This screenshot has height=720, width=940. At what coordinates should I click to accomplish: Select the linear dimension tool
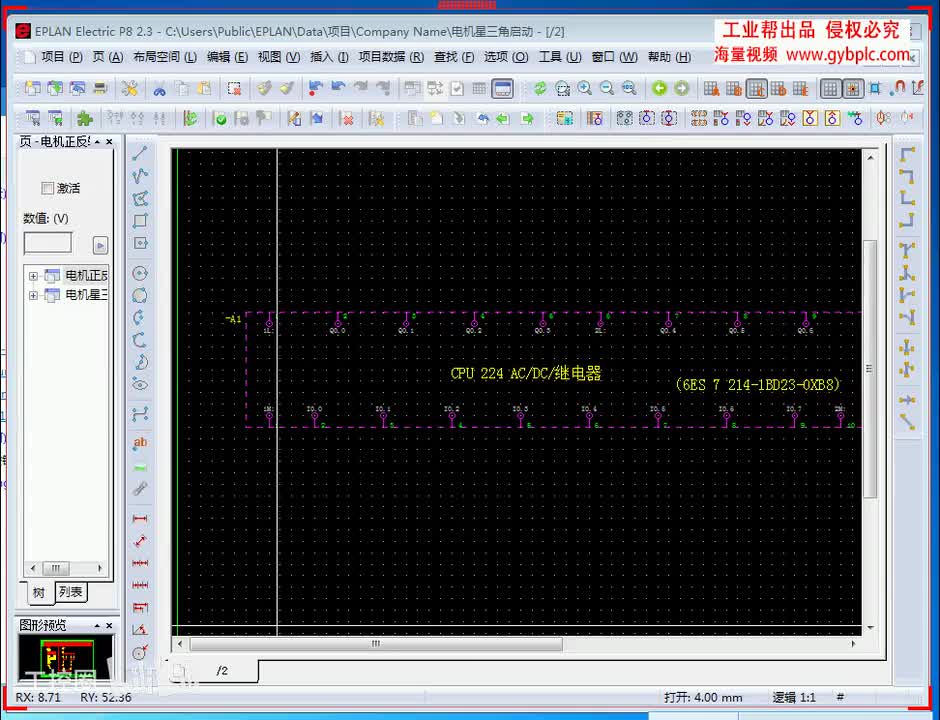140,519
